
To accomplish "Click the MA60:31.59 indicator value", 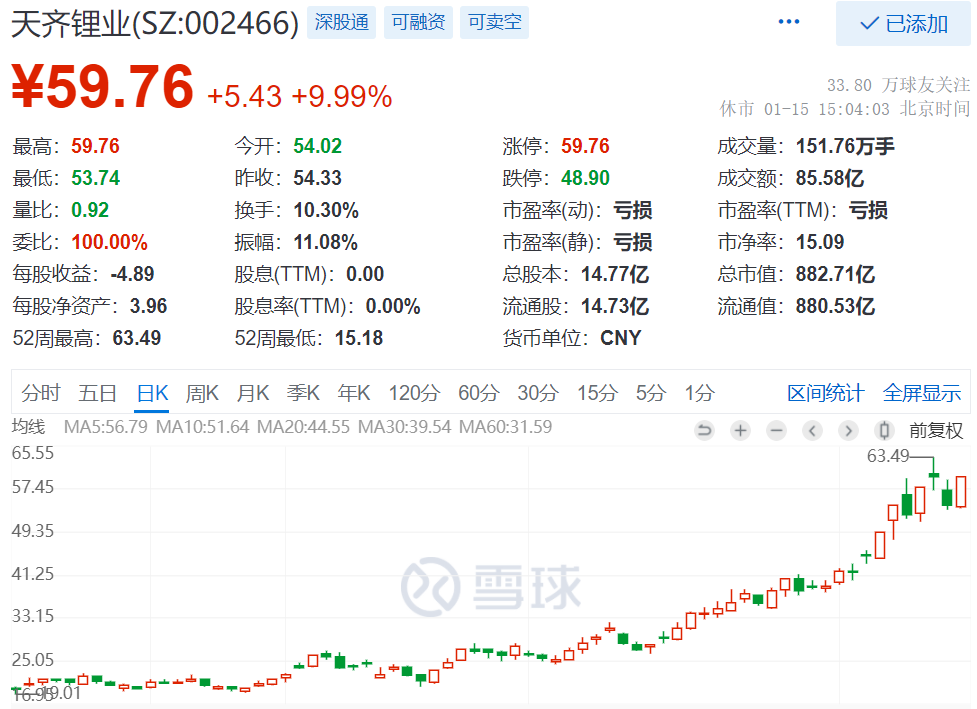I will pos(505,427).
